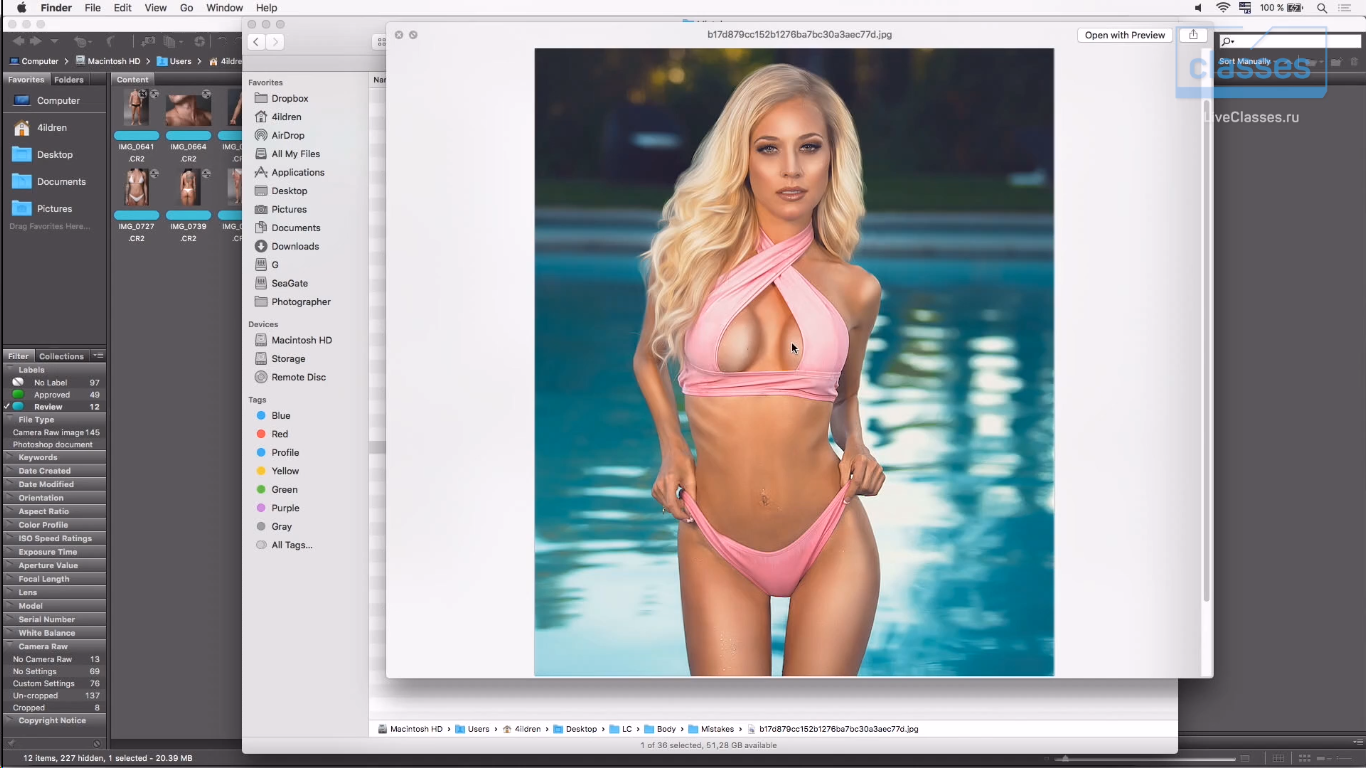Viewport: 1366px width, 768px height.
Task: Click the Share icon in Quick Look
Action: point(1193,35)
